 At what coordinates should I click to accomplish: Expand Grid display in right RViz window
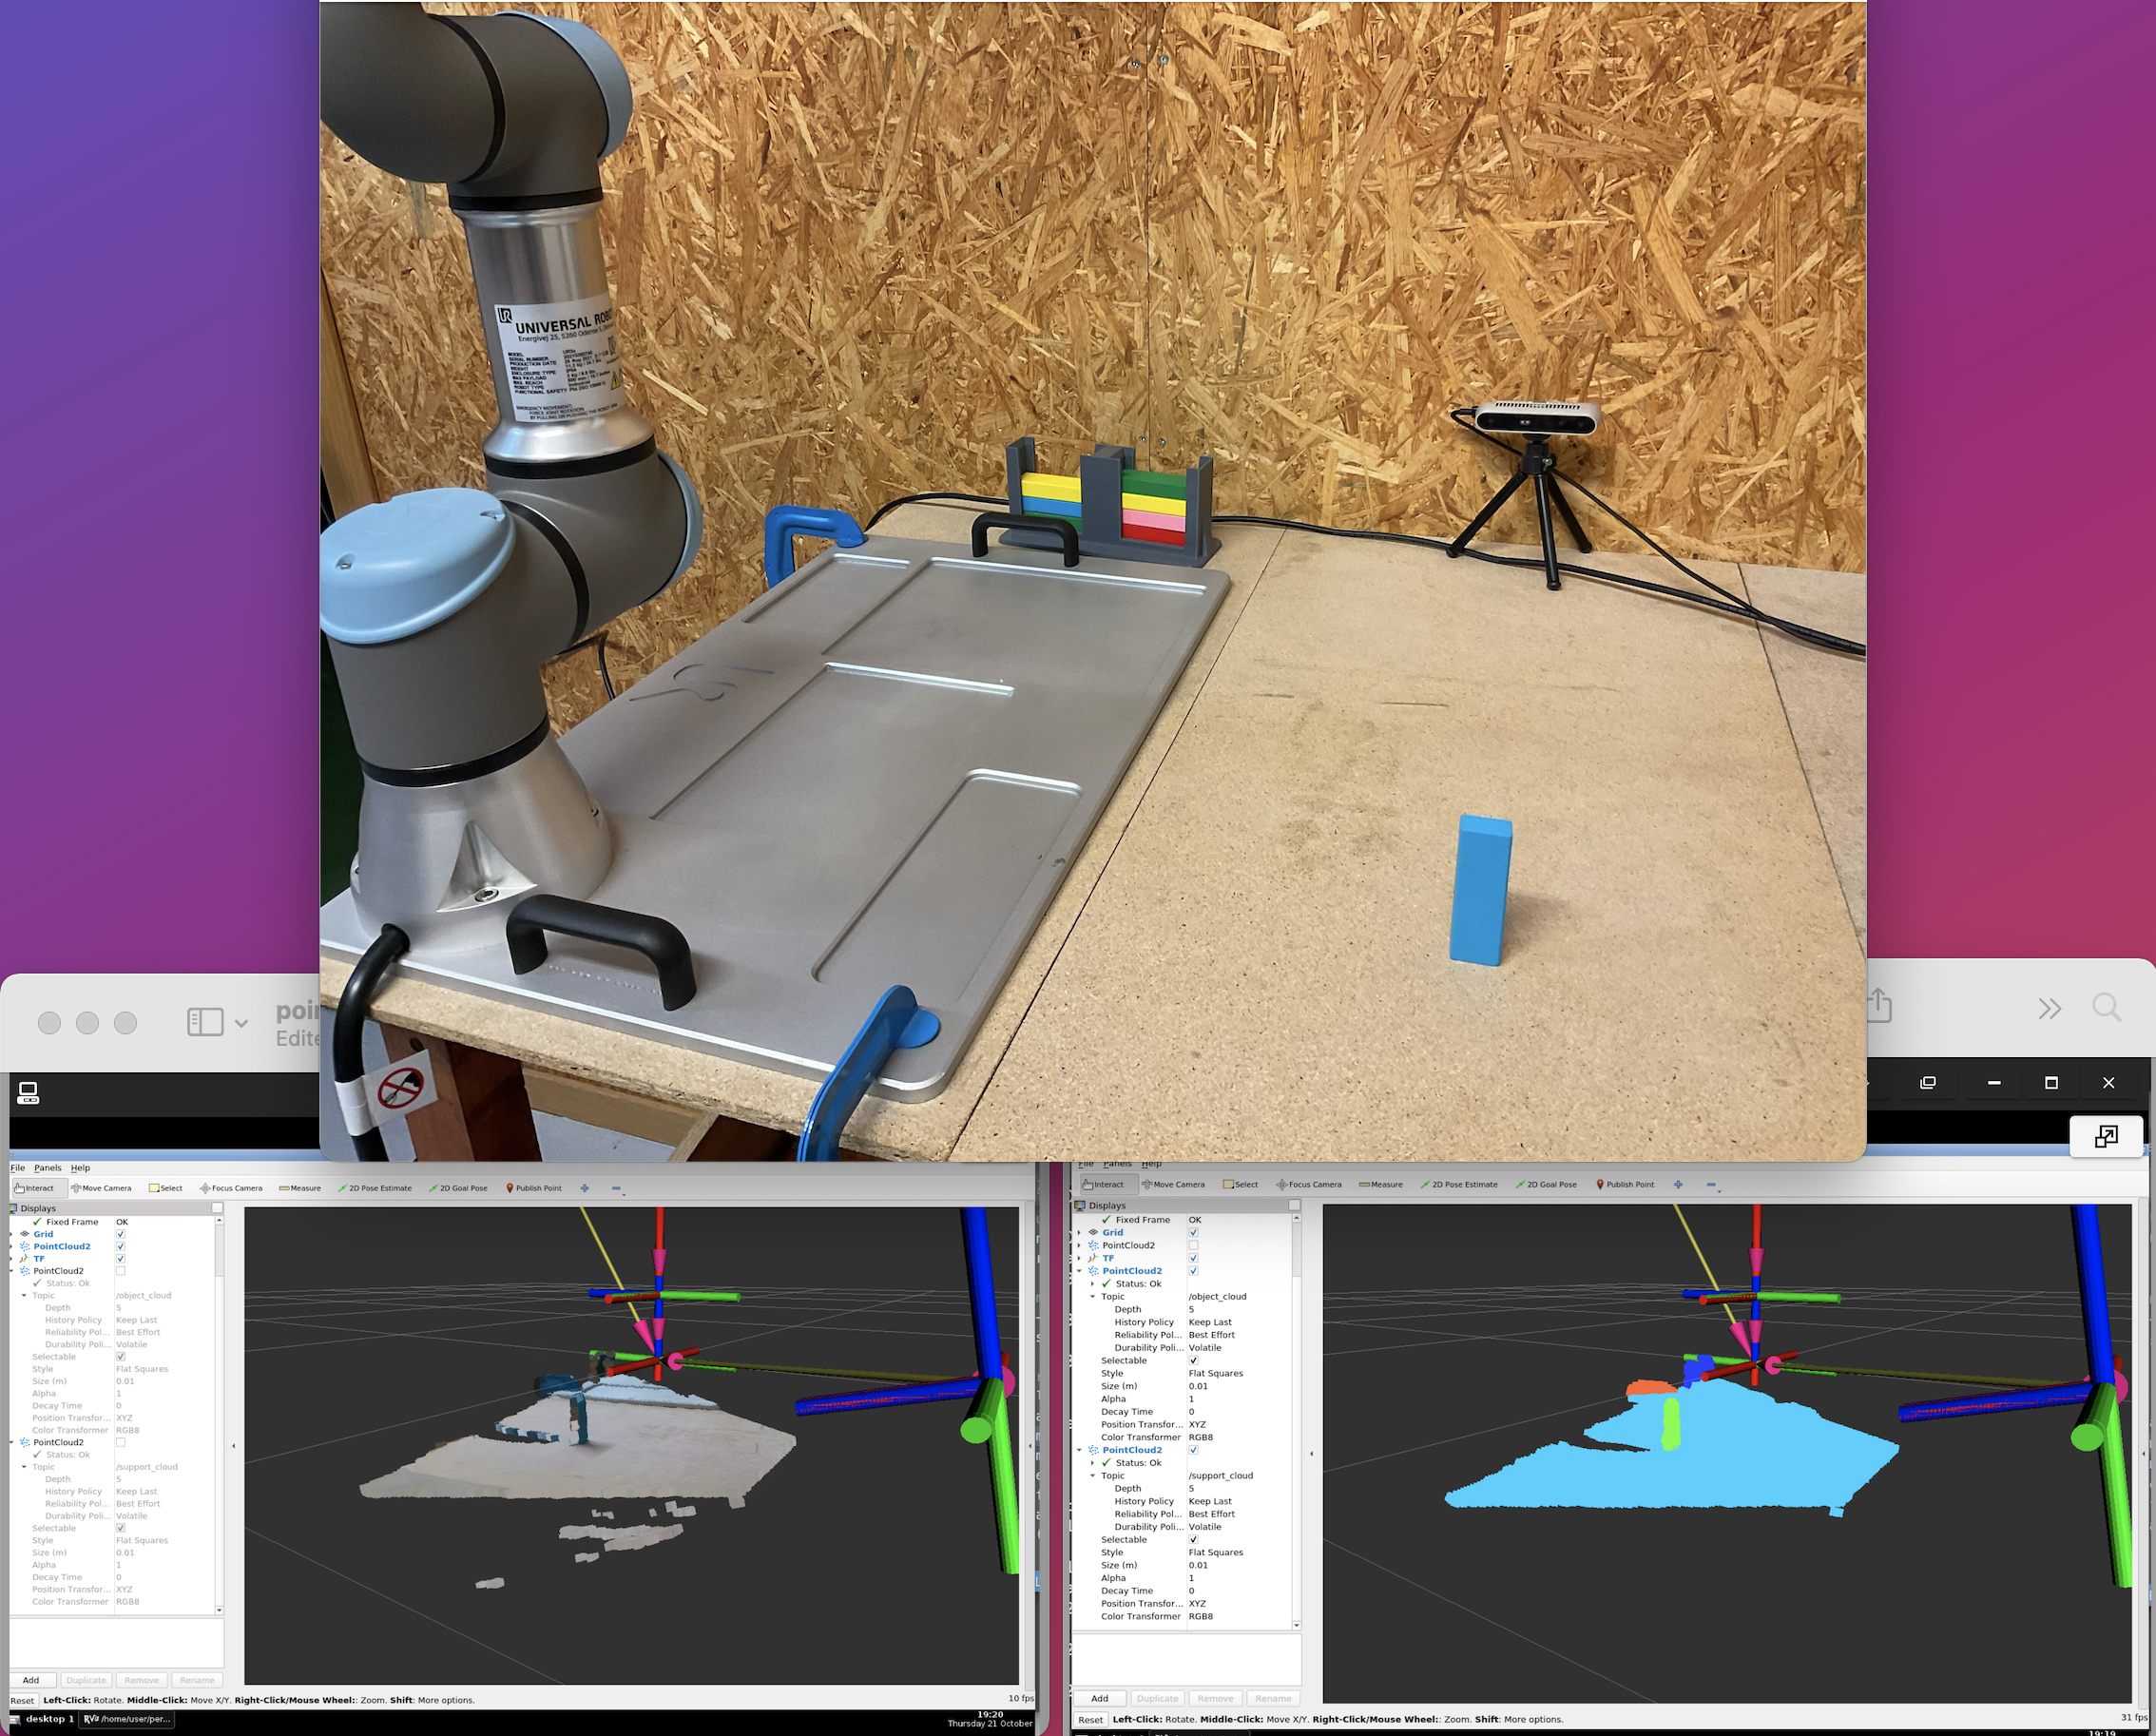tap(1079, 1232)
